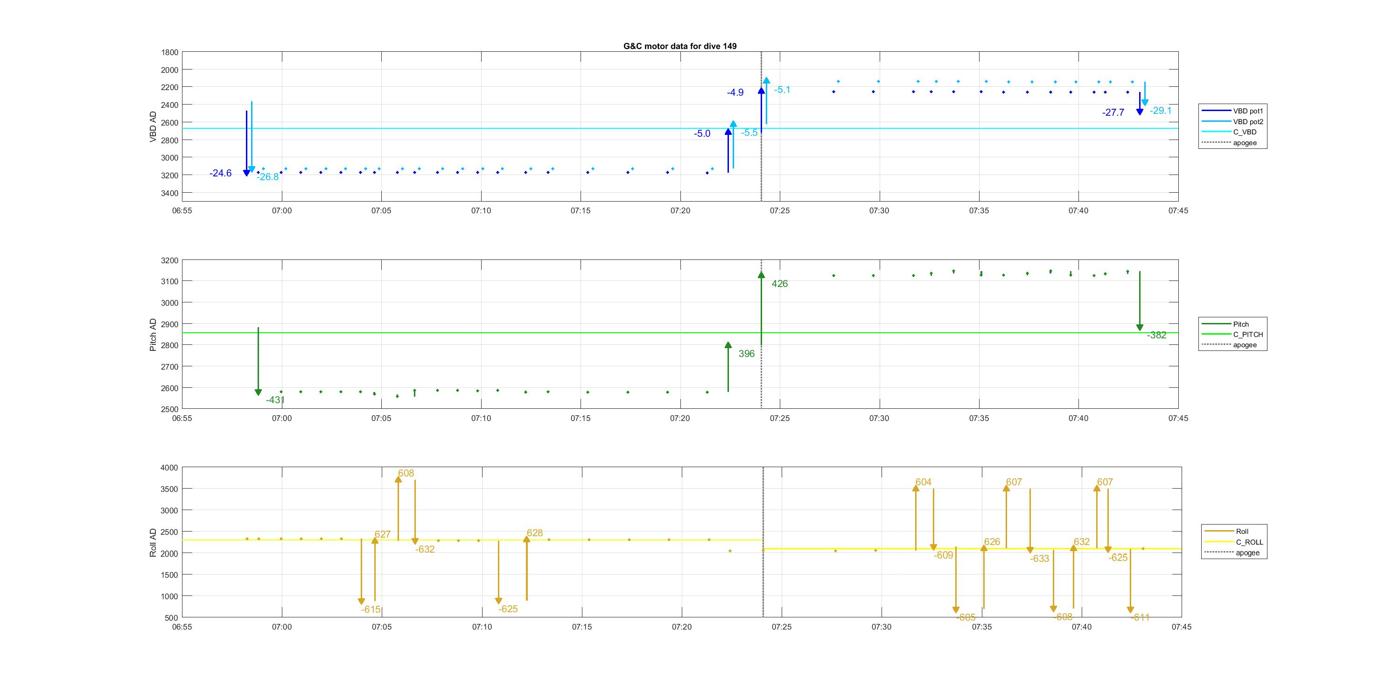Click the 3200 tick on Pitch axis
The image size is (1400, 693).
click(171, 260)
